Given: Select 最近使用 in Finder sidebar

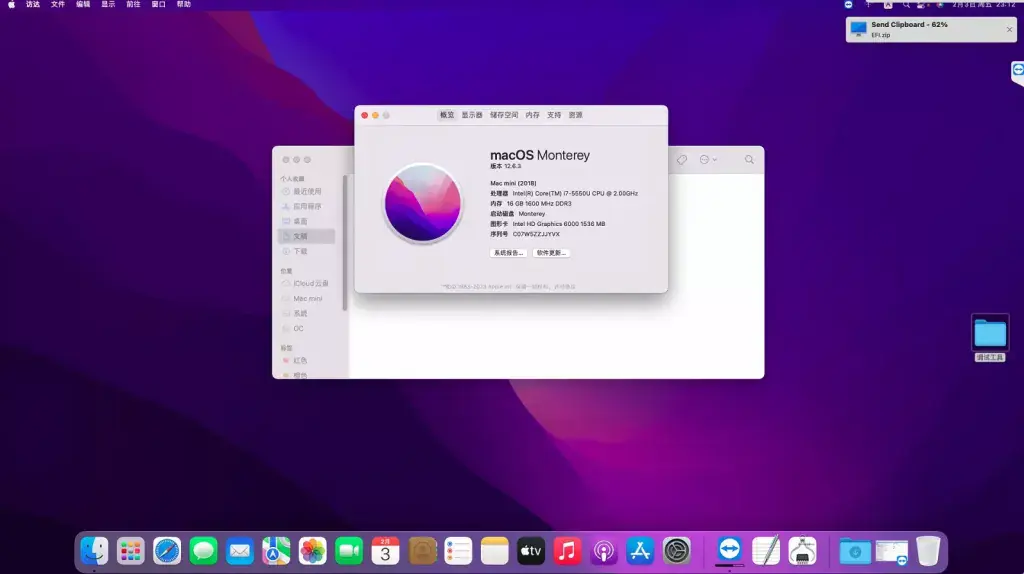Looking at the screenshot, I should 307,191.
